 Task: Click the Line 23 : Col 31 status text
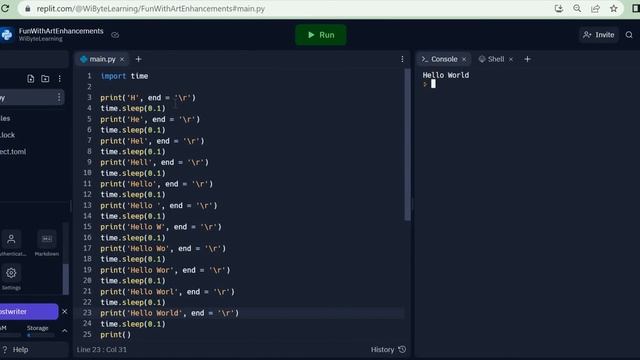pos(102,350)
